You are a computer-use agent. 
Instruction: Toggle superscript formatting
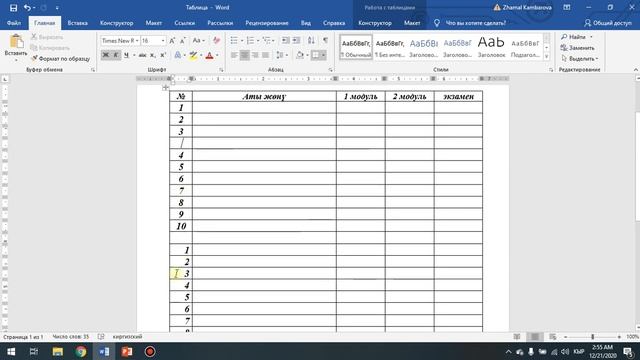(162, 55)
